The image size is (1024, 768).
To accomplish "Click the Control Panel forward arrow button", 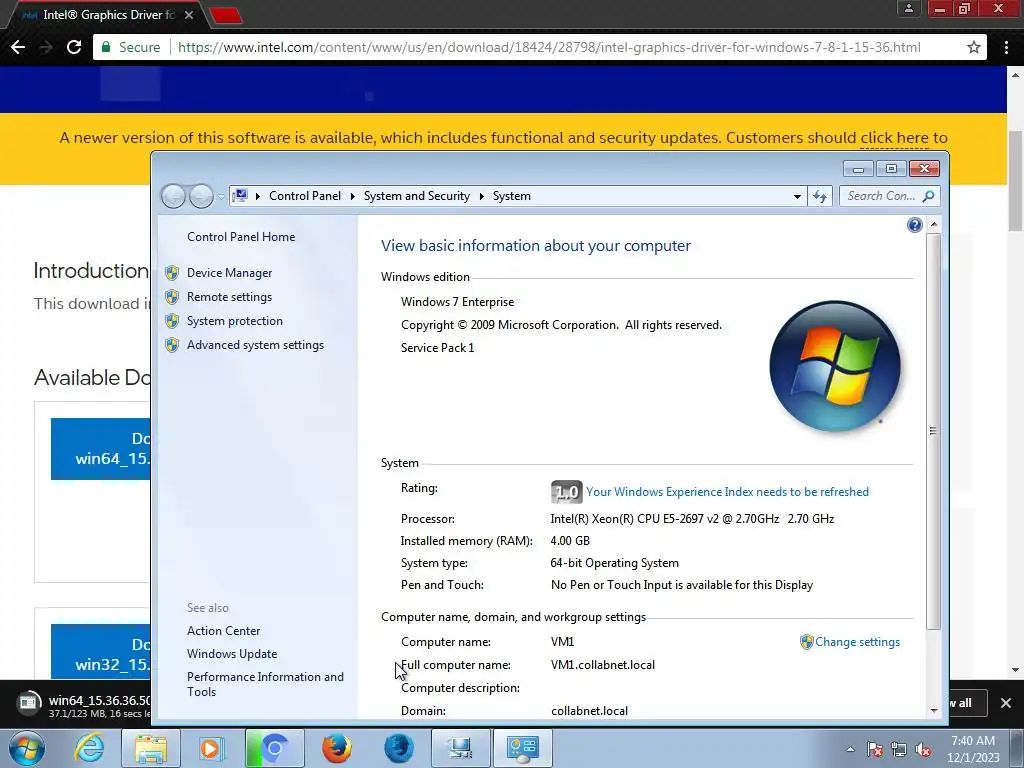I will [x=201, y=196].
